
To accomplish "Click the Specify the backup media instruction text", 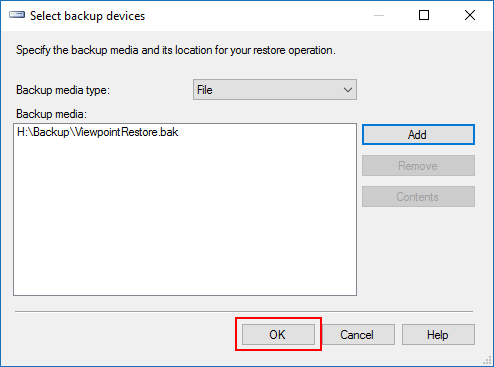I will pos(176,50).
